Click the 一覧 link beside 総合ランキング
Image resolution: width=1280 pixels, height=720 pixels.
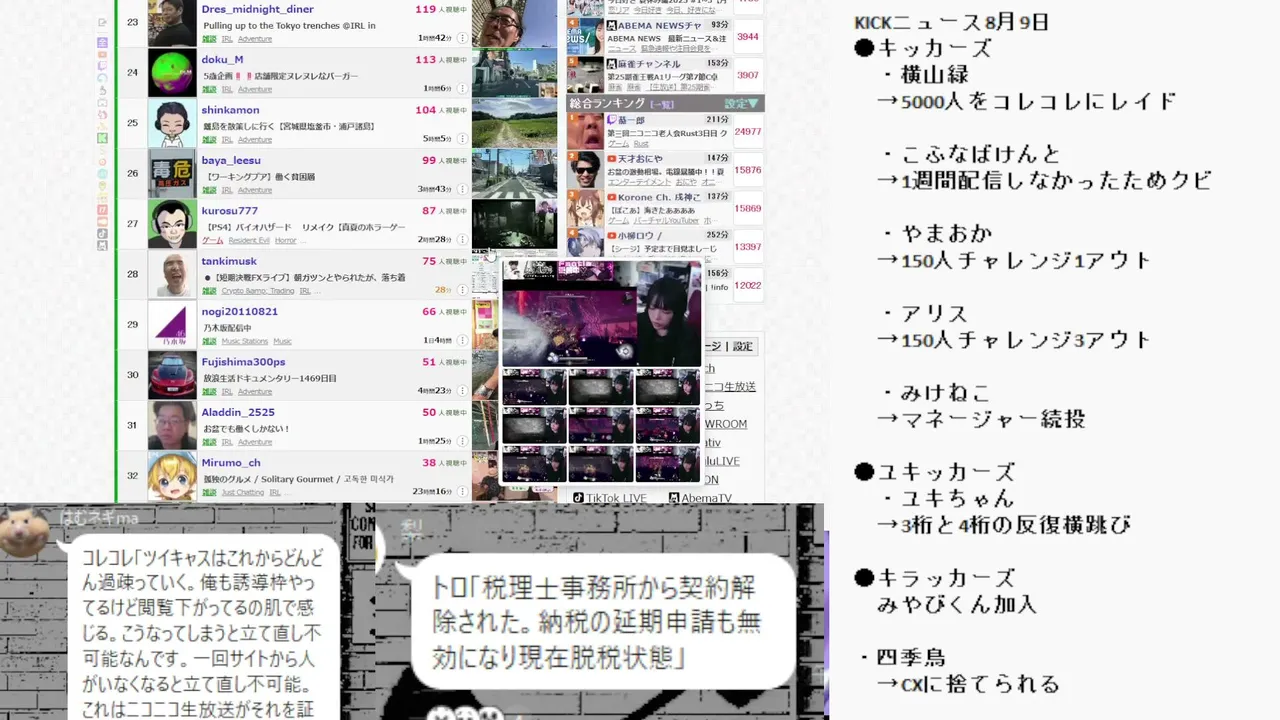[x=661, y=104]
